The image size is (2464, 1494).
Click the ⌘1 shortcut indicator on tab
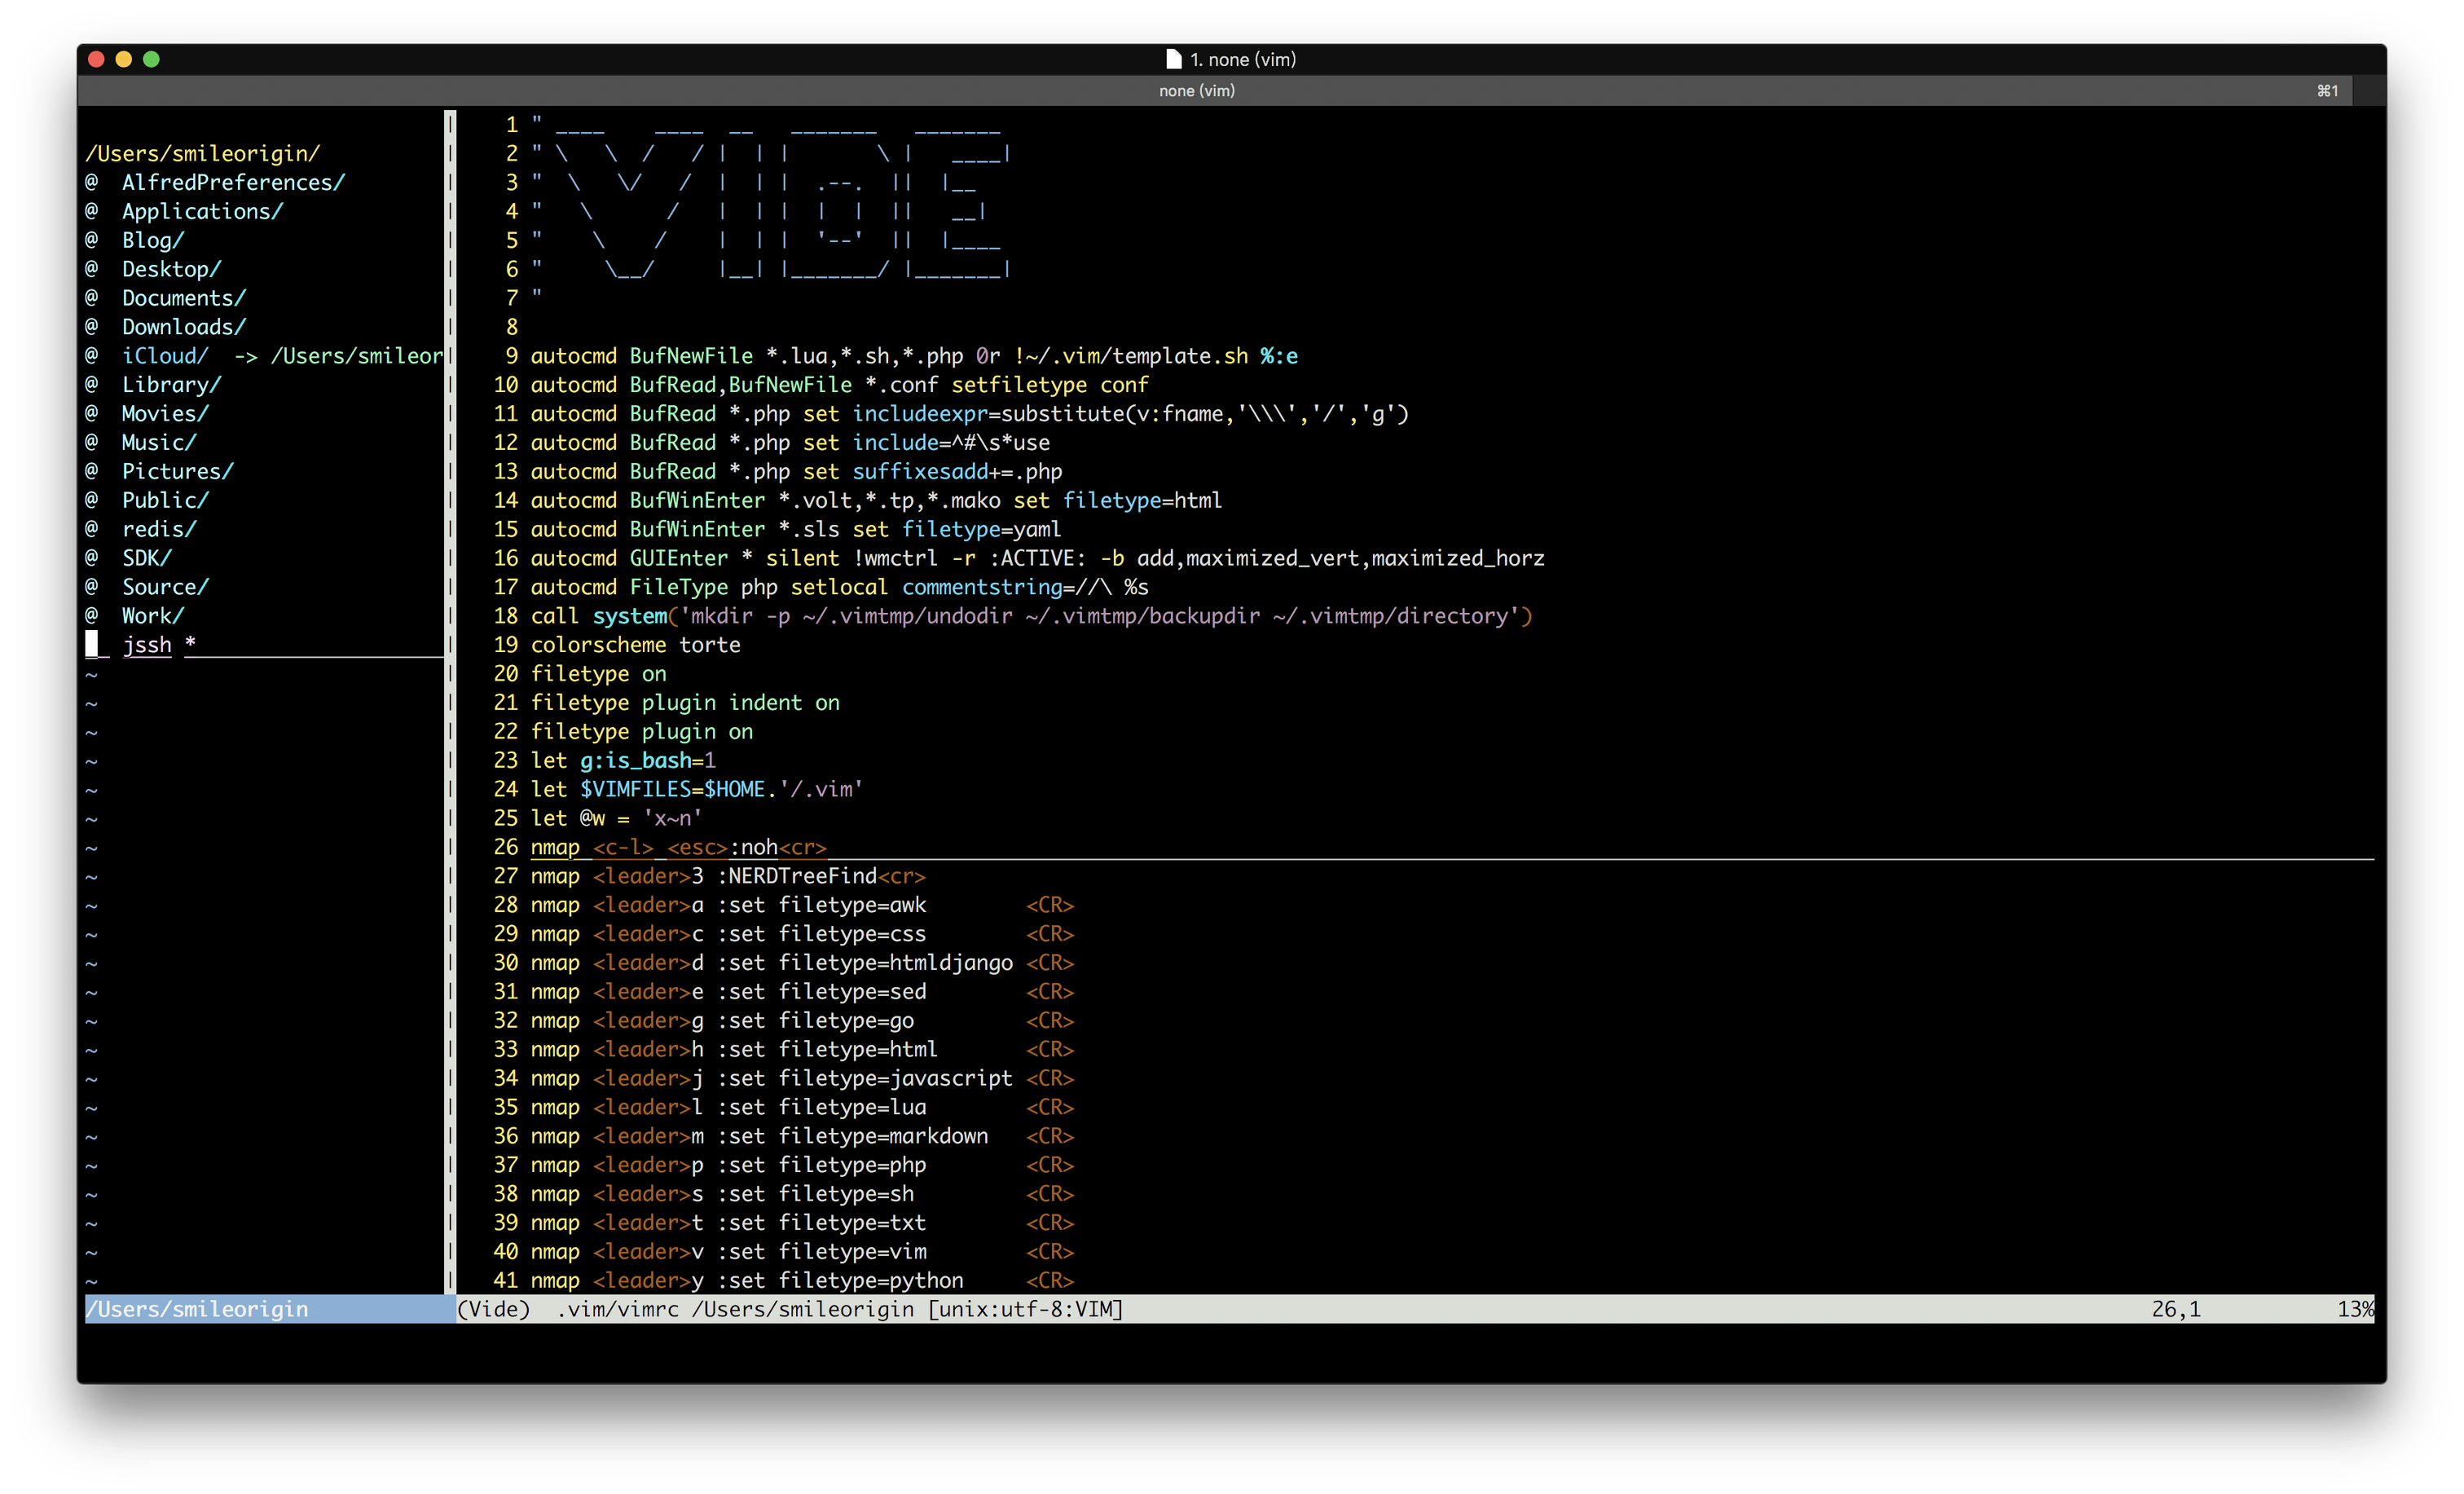[x=2327, y=91]
